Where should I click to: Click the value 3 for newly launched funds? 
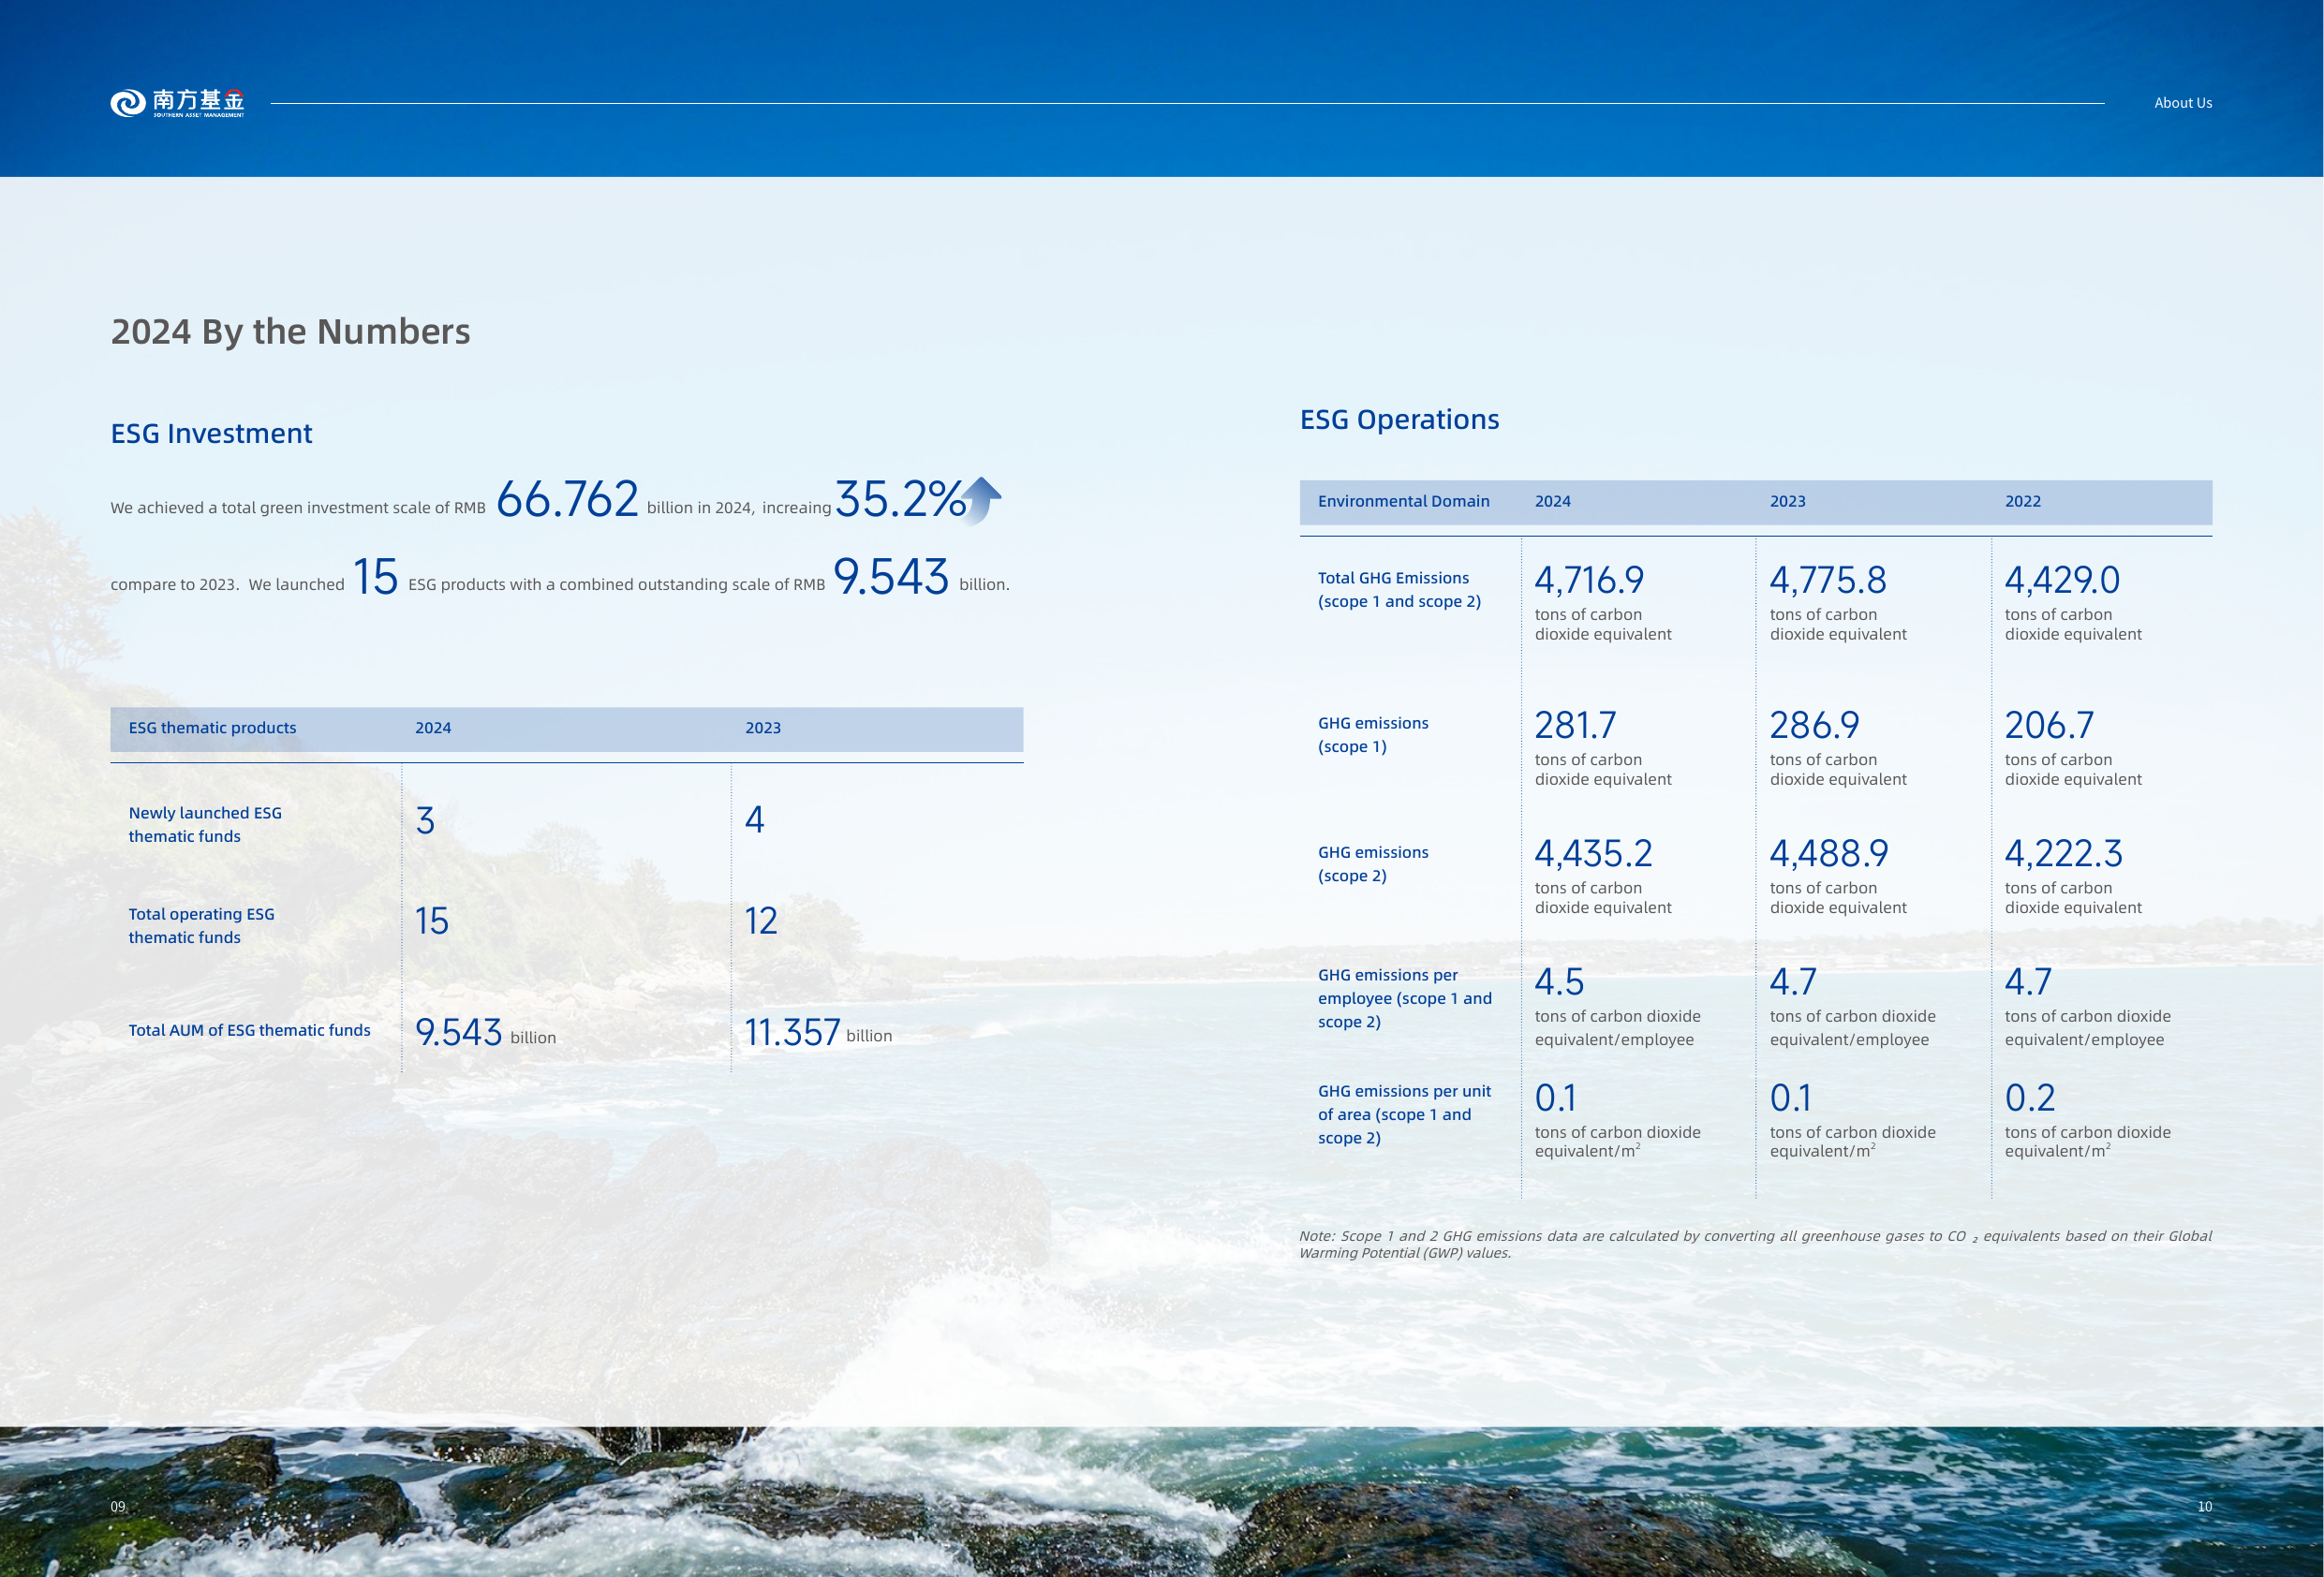425,820
